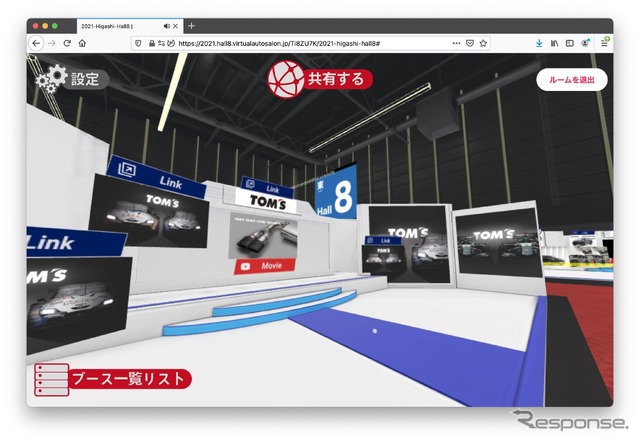Click the small Link label on the right booth panel
The width and height of the screenshot is (640, 442).
pyautogui.click(x=382, y=241)
